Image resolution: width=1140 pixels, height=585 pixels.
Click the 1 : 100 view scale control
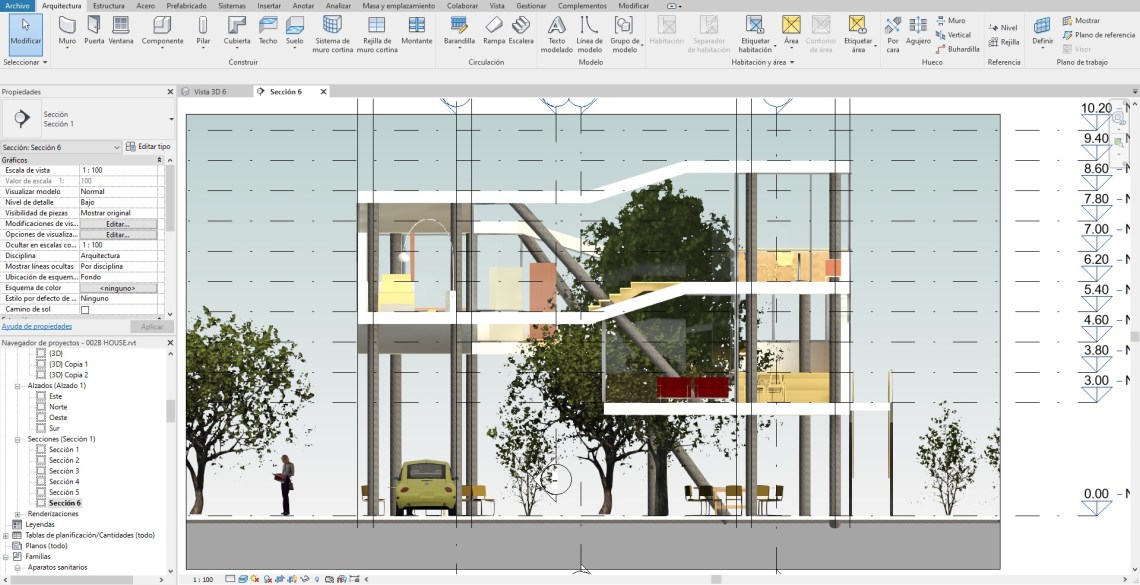point(201,579)
